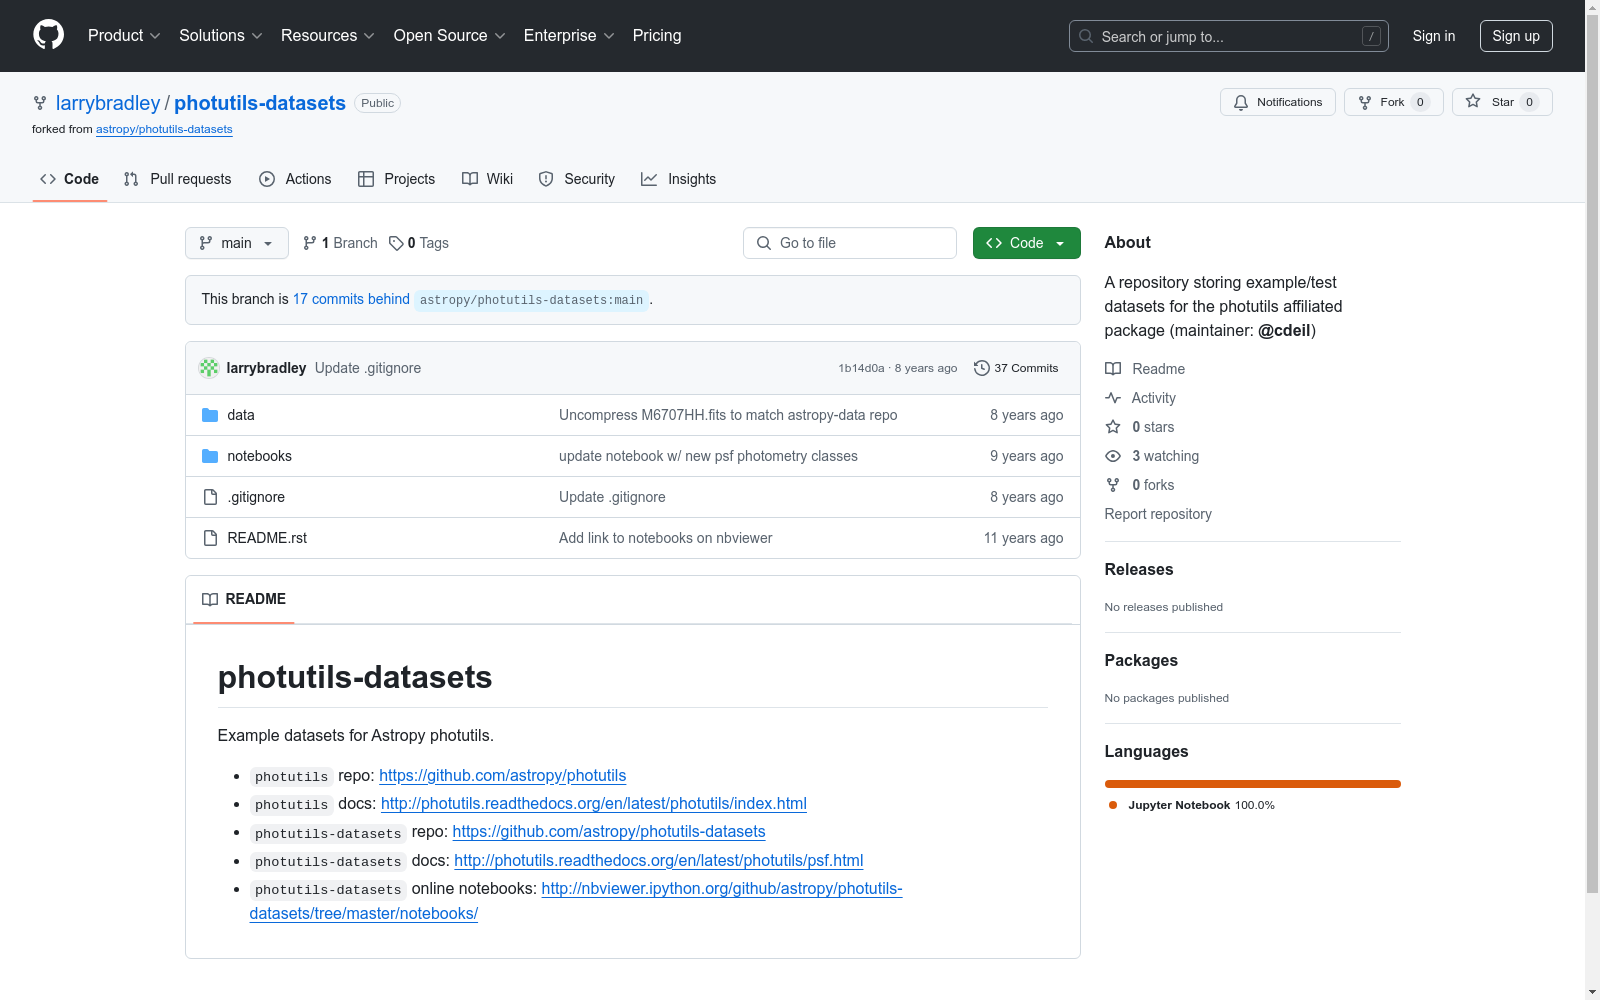This screenshot has height=1000, width=1600.
Task: Open the photutils psf.html docs link
Action: pos(659,861)
